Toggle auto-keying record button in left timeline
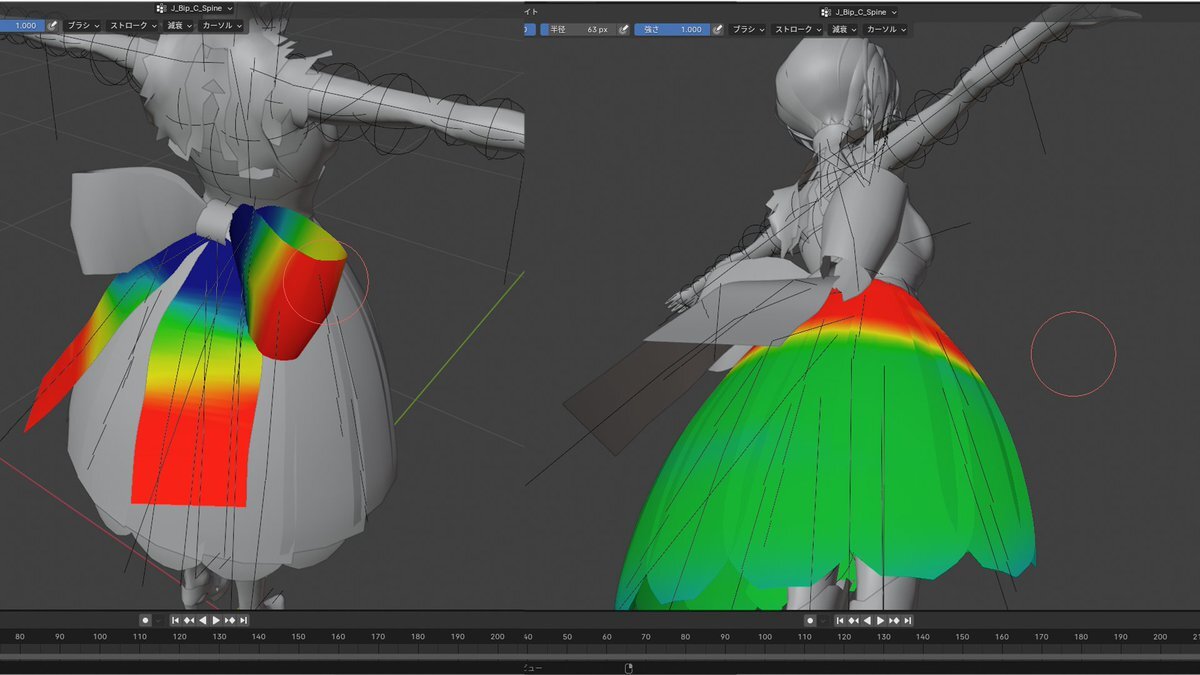 (145, 620)
